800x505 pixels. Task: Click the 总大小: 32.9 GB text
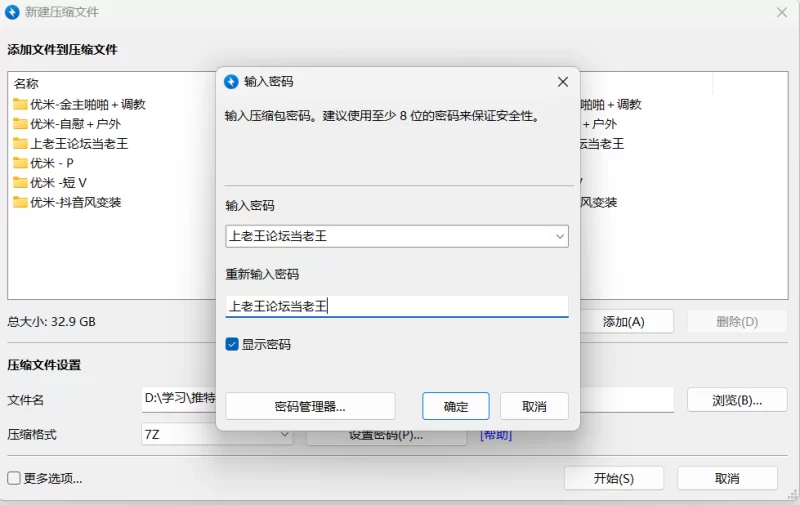click(x=52, y=321)
